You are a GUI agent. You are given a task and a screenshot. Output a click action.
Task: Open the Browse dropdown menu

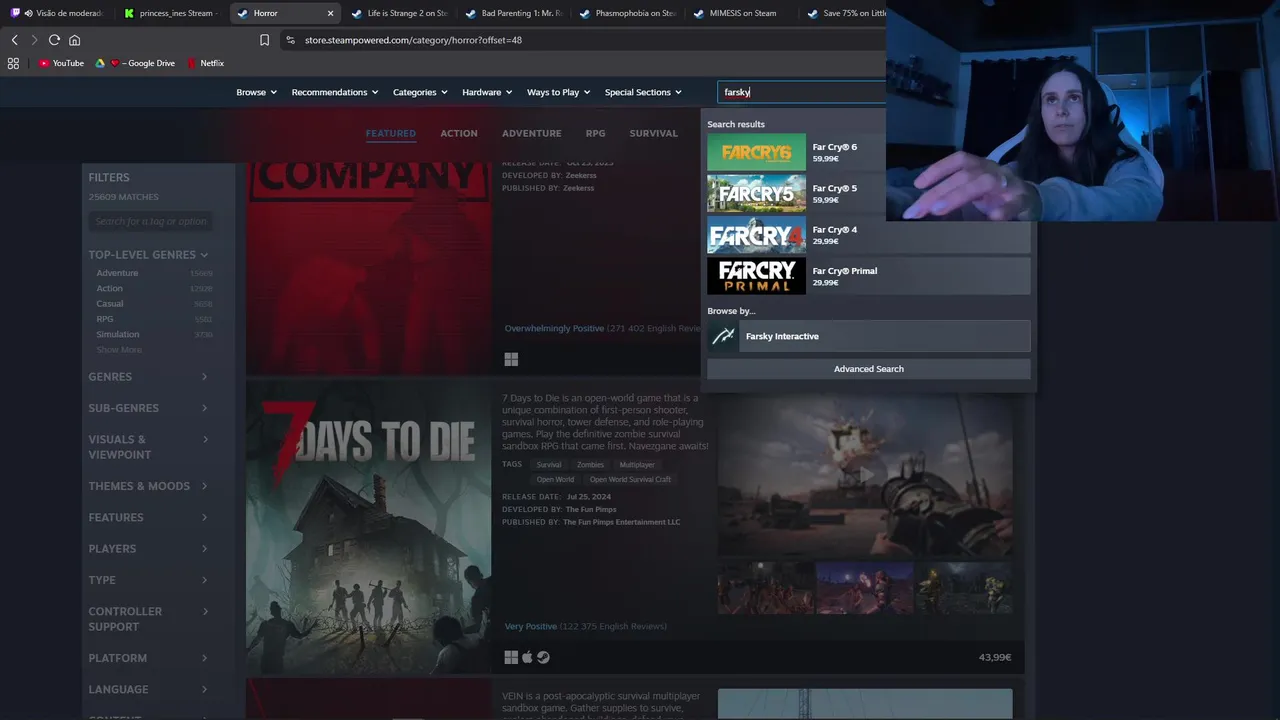[x=257, y=92]
